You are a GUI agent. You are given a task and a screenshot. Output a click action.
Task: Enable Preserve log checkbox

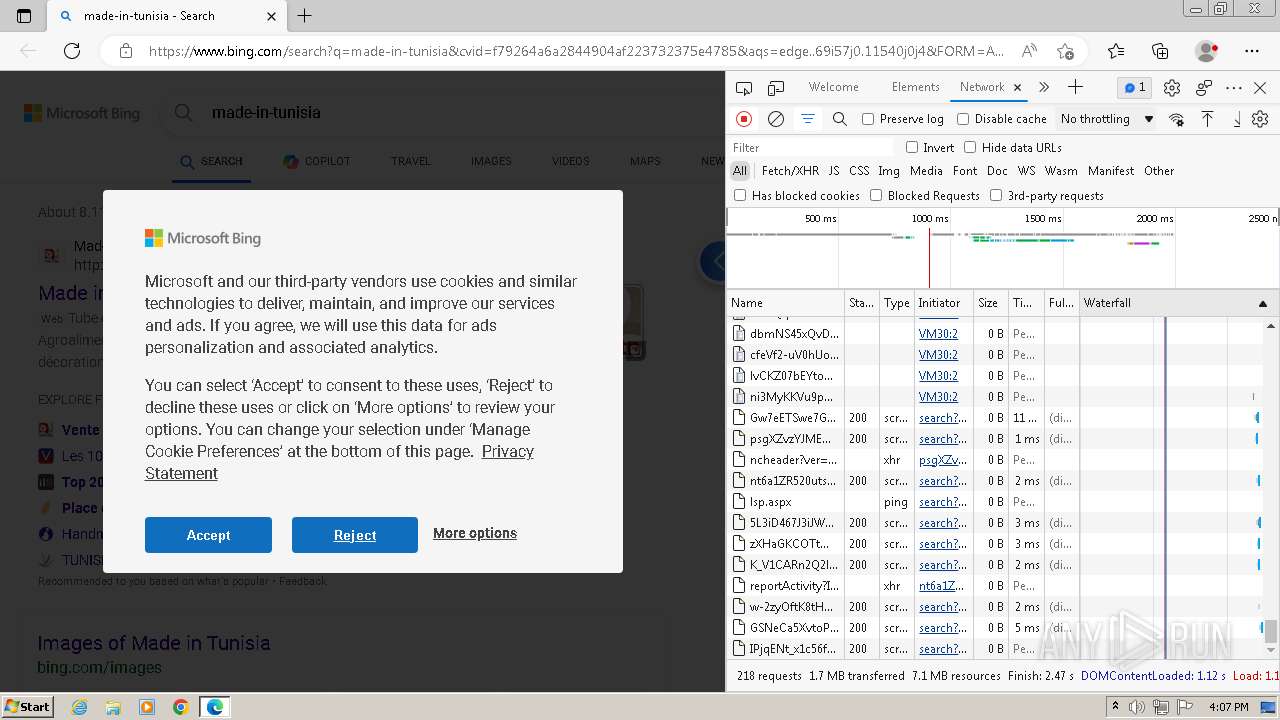(868, 119)
